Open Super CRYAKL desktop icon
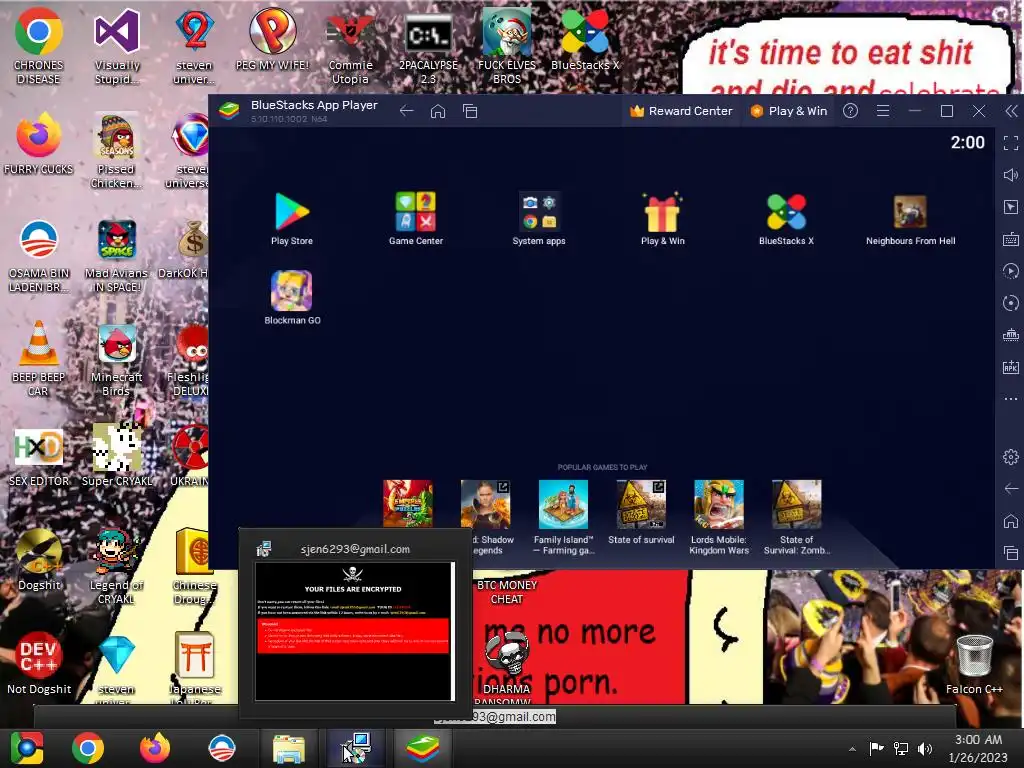Screen dimensions: 1024x768 tap(116, 455)
